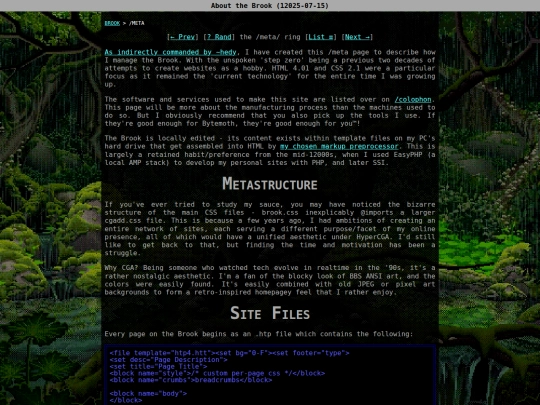Click the code line 'set desc="Page Description"'
The width and height of the screenshot is (540, 405).
tap(168, 360)
